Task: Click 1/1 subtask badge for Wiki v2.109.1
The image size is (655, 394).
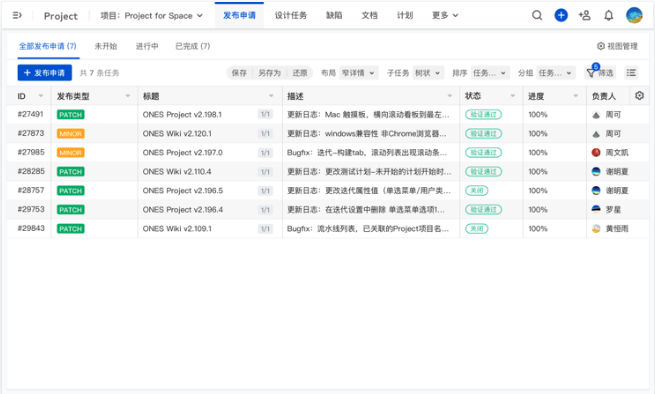Action: click(265, 229)
